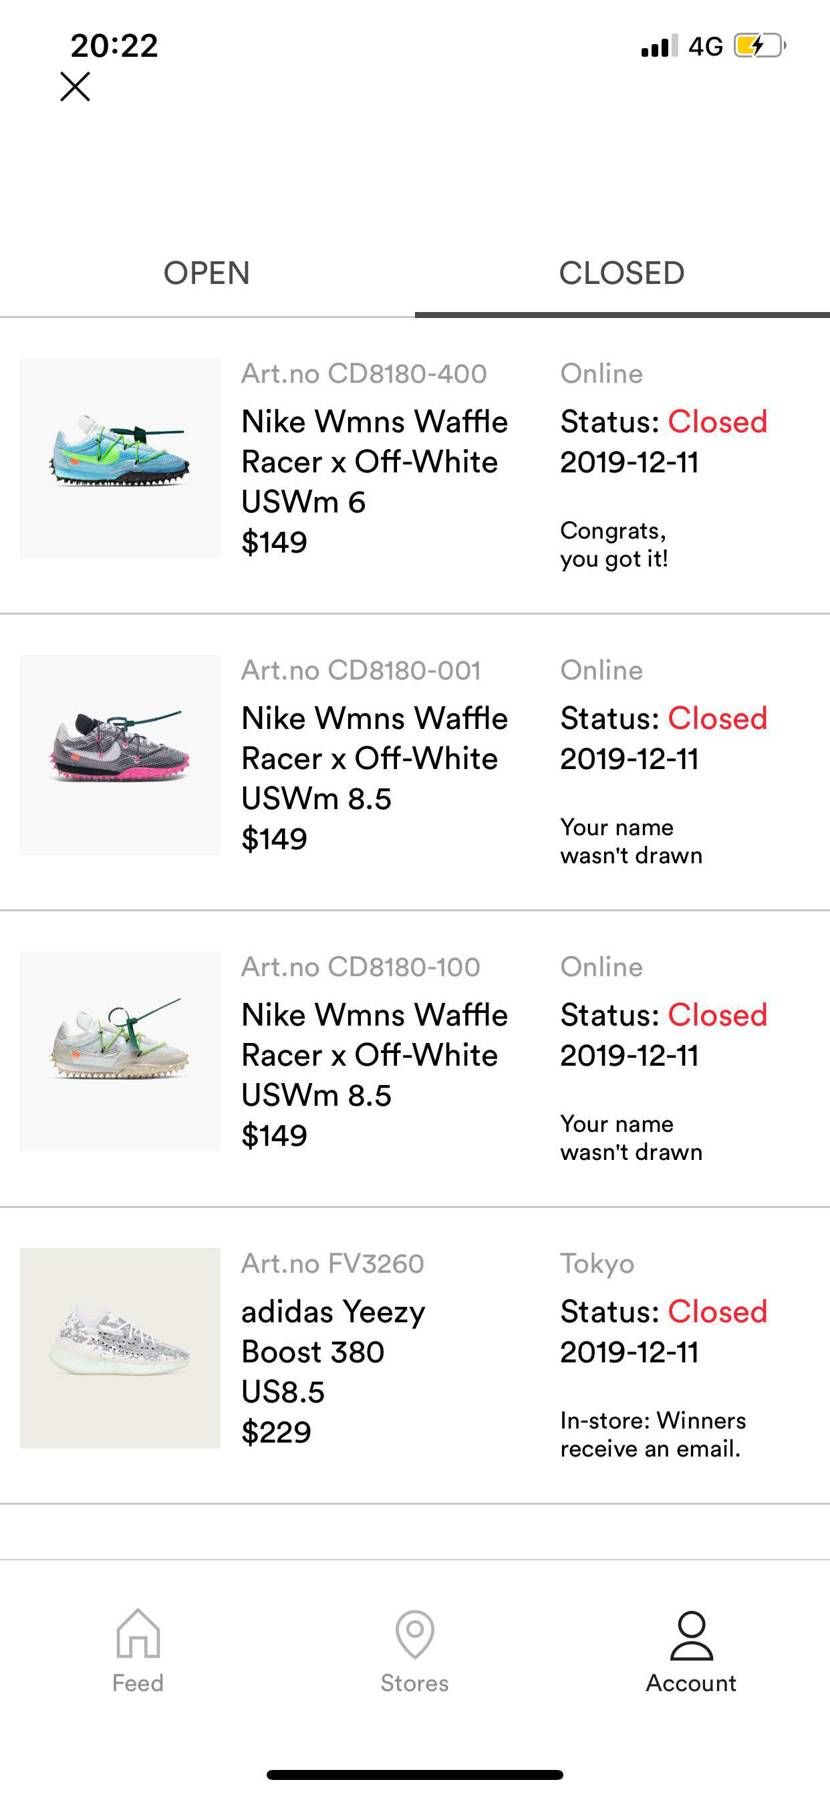Tap 'In-store: Winners receive an email' note
This screenshot has width=830, height=1796.
(x=653, y=1435)
